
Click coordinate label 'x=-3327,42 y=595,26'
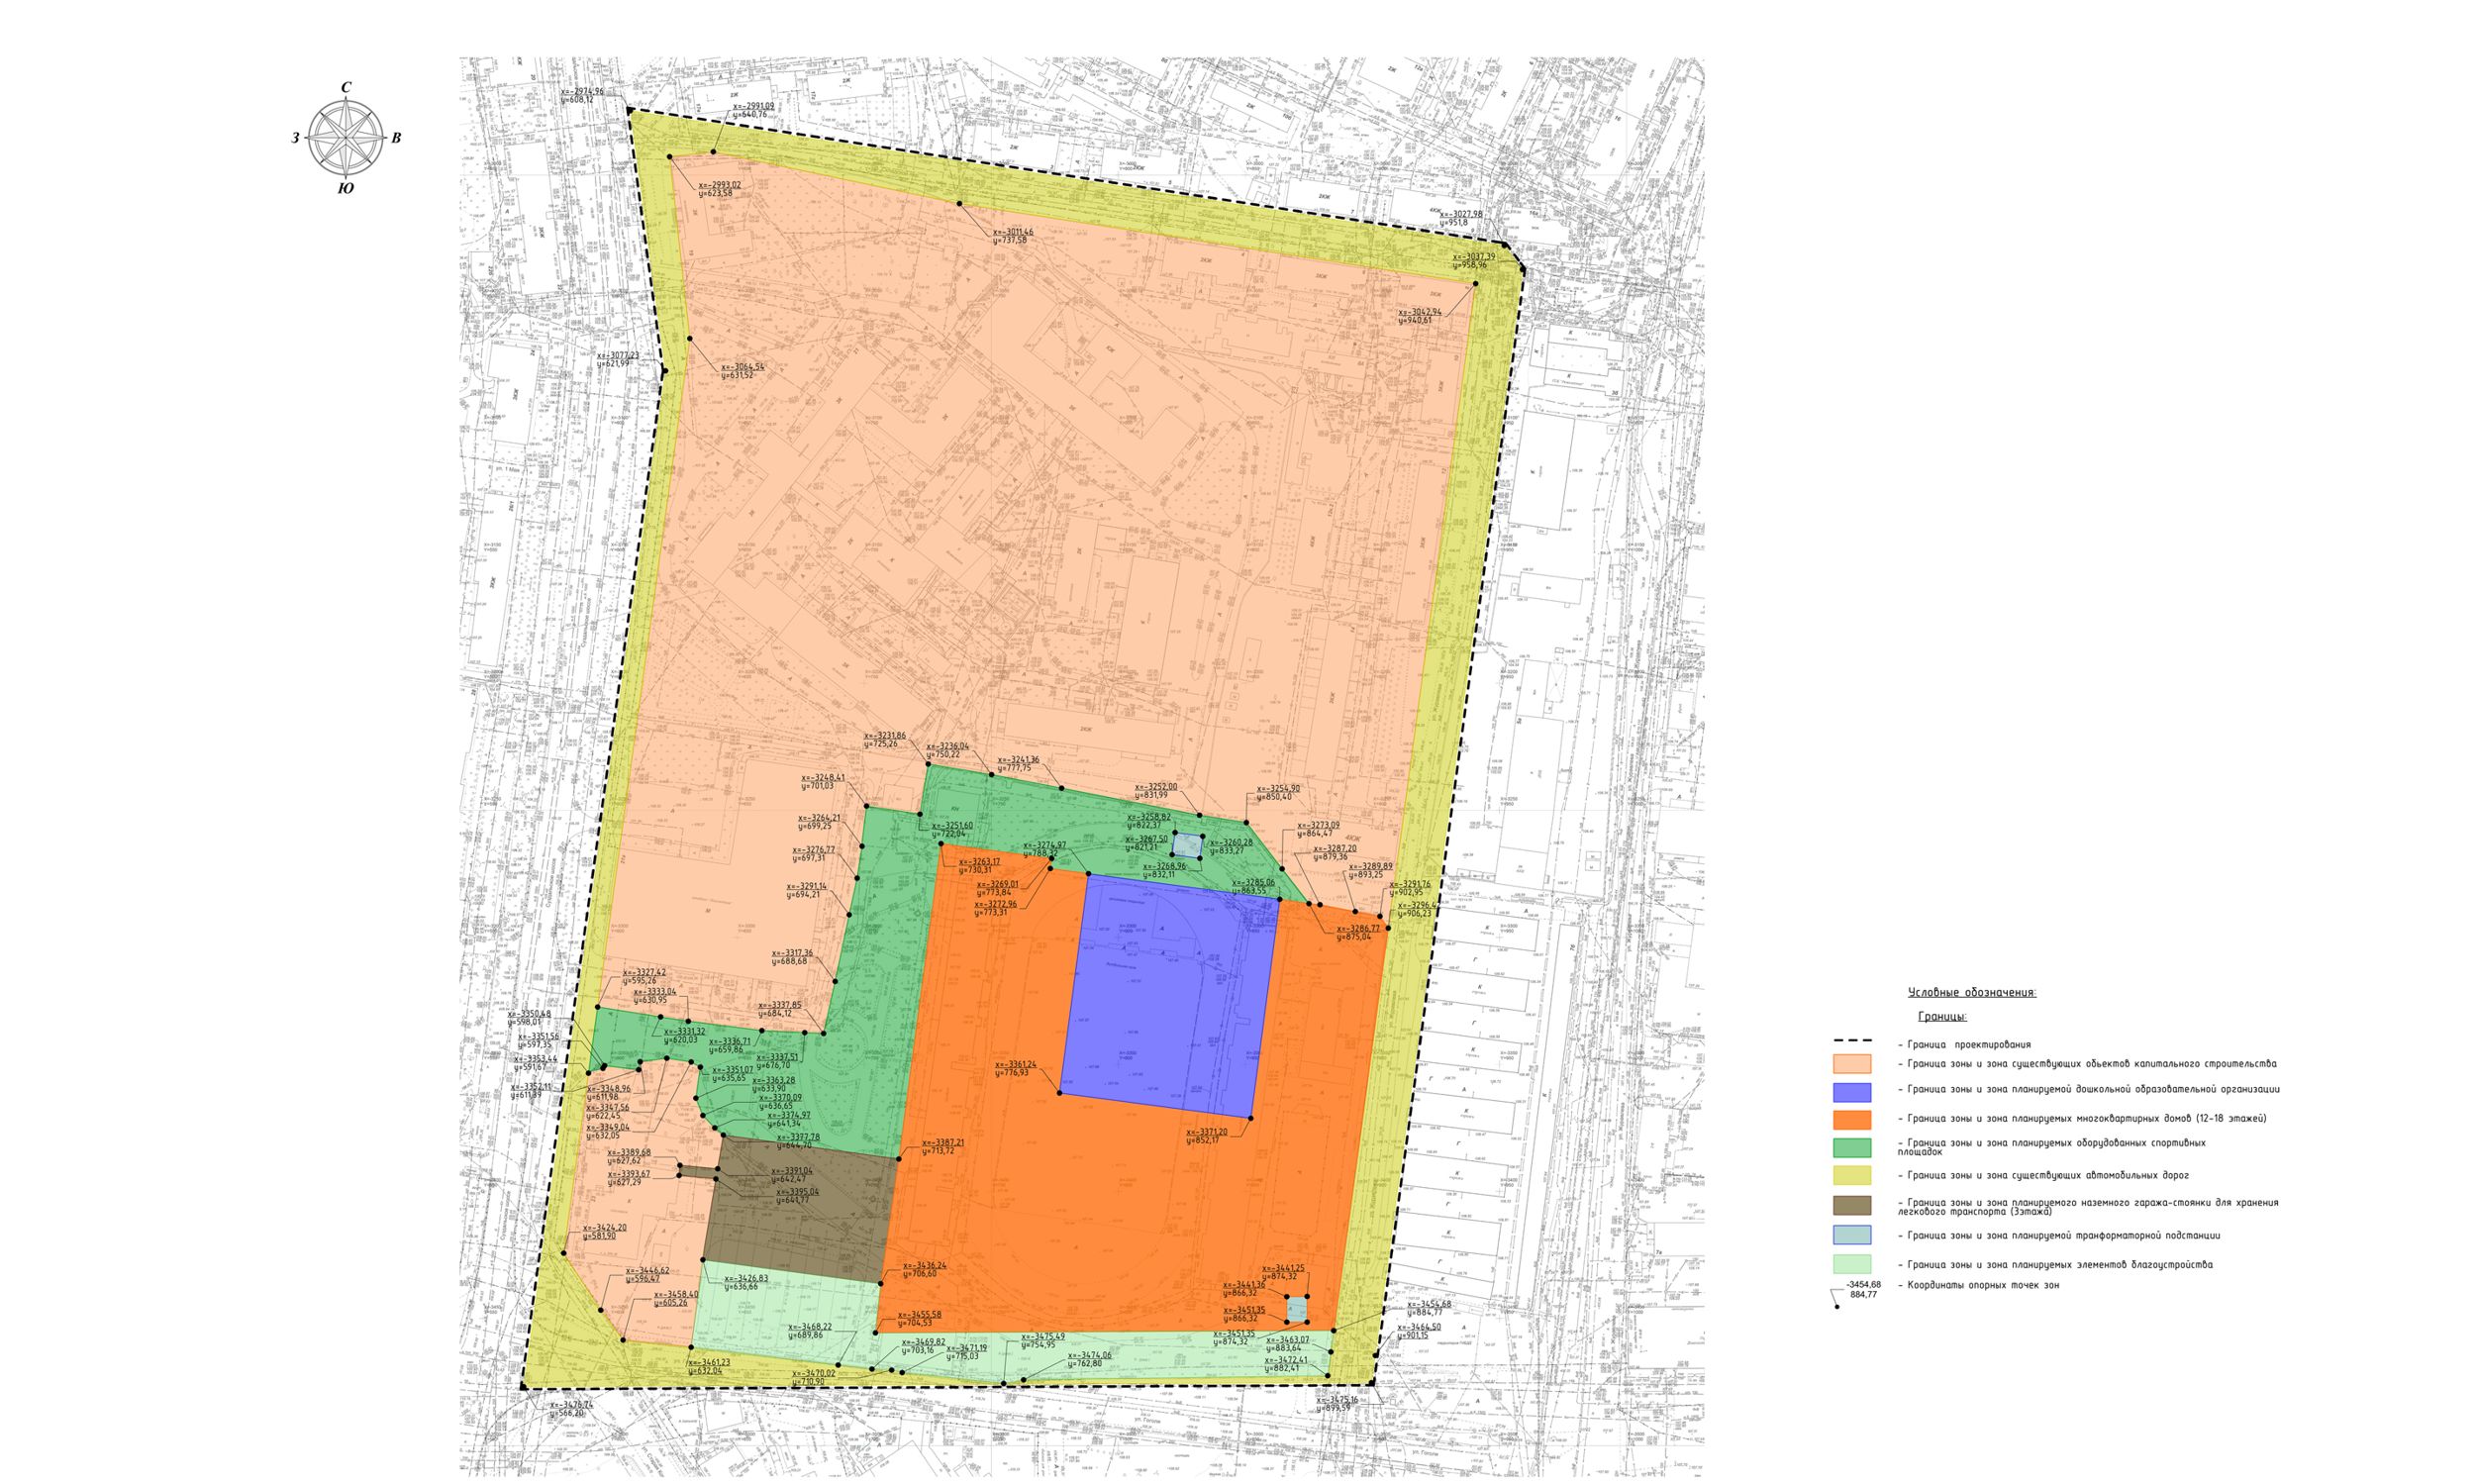coord(644,976)
